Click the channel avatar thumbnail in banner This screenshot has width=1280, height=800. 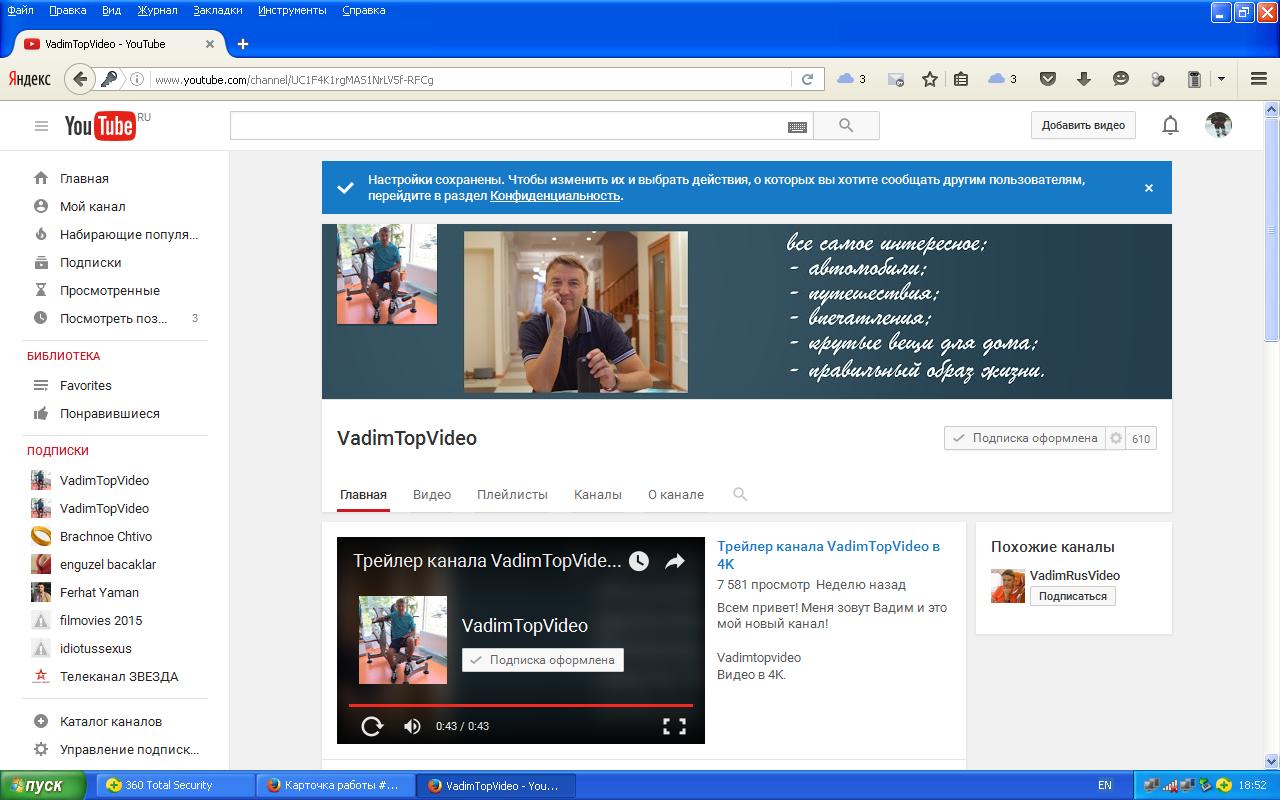(387, 274)
